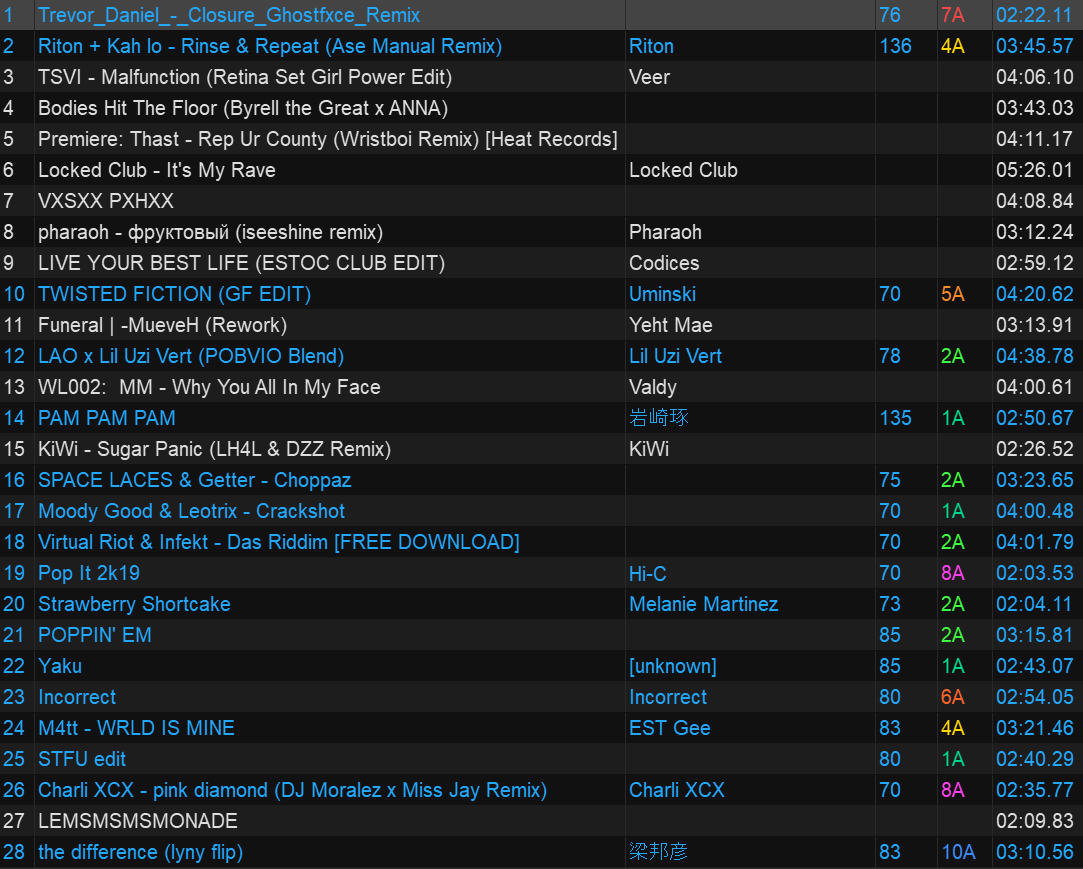The width and height of the screenshot is (1083, 869).
Task: Select Charli XCX - pink diamond remix title
Action: 292,790
